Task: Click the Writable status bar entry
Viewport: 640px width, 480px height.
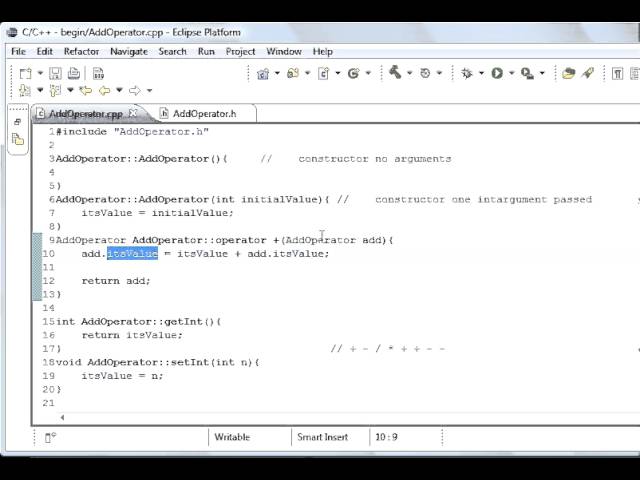Action: click(232, 437)
